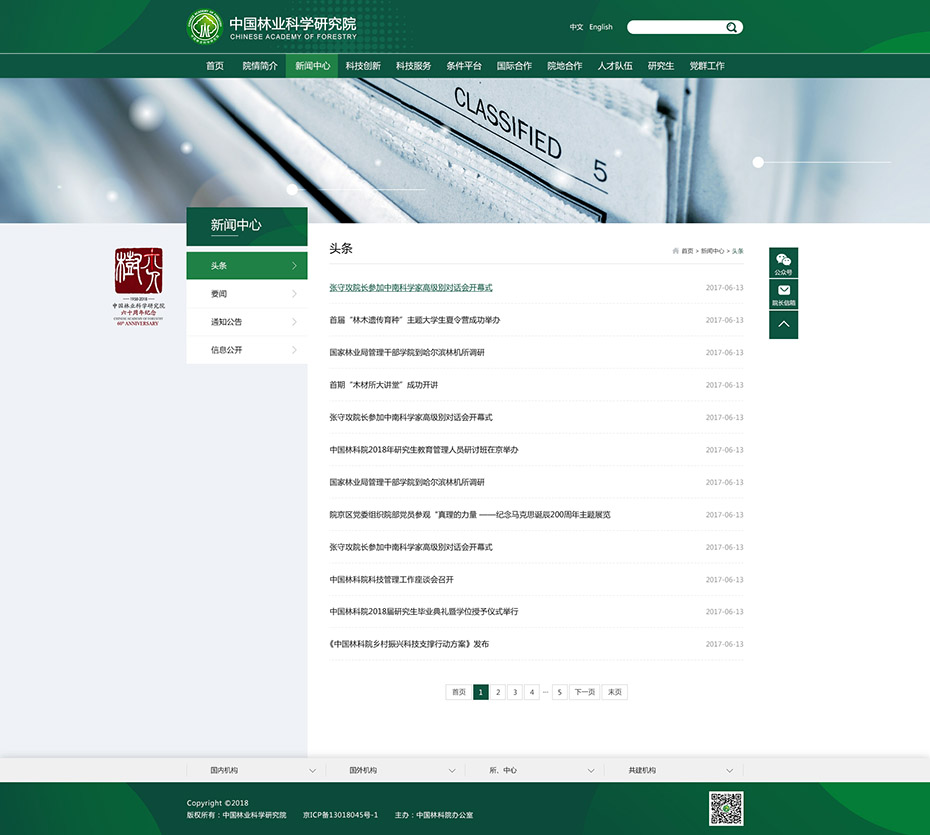The width and height of the screenshot is (930, 835).
Task: Open the 院长信箱 mail icon
Action: pos(783,293)
